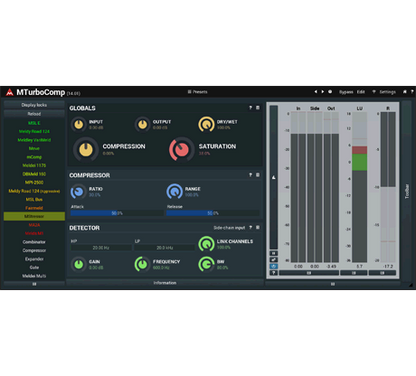Select the Fairmeld device
416x376 pixels.
point(34,208)
